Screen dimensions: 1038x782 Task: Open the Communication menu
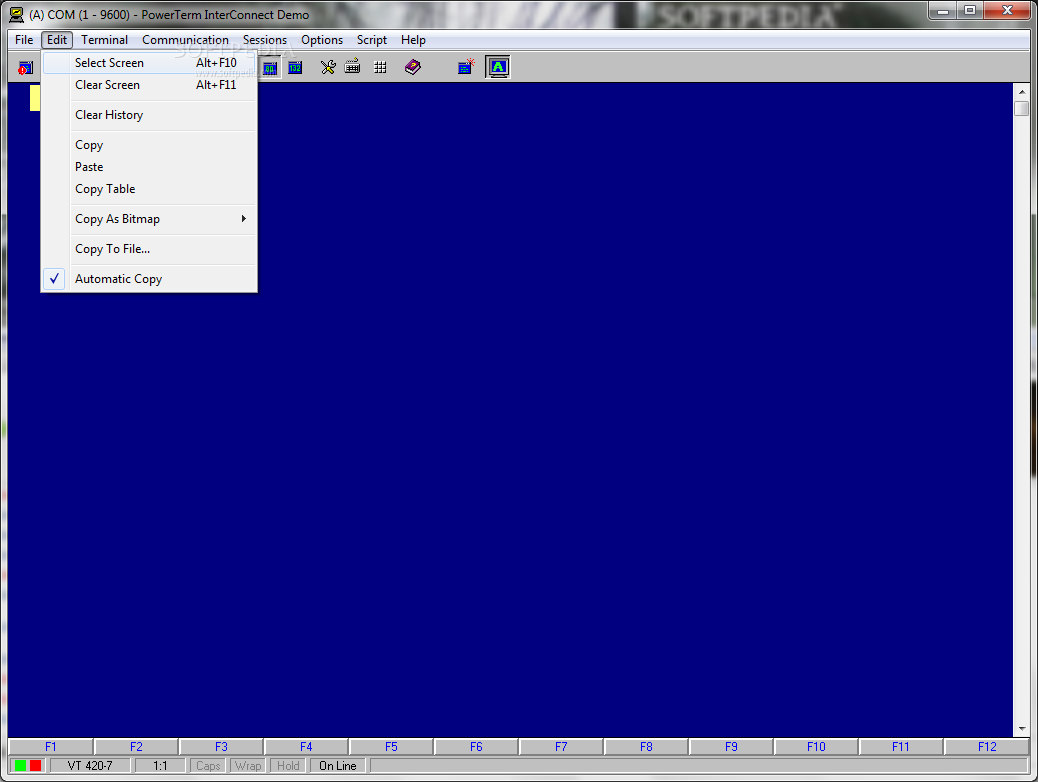185,40
